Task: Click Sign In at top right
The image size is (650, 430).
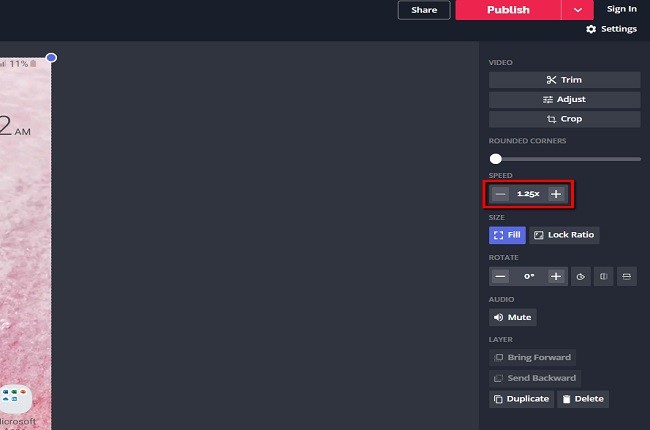Action: click(x=621, y=9)
